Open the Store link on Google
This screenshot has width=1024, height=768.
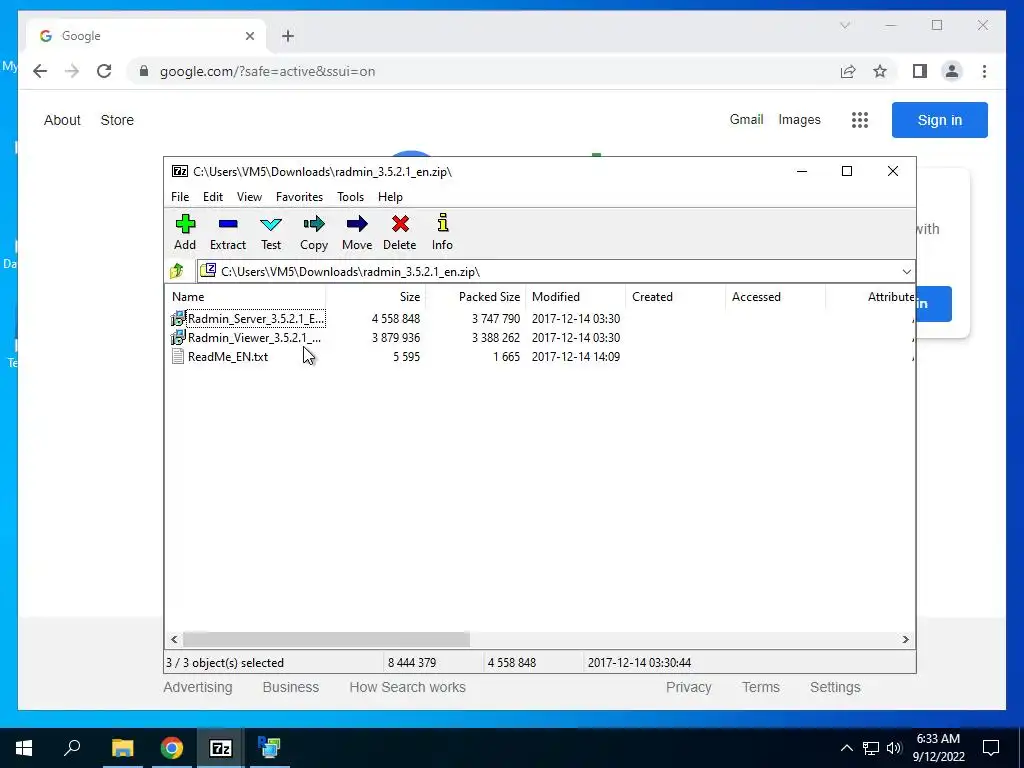coord(117,120)
